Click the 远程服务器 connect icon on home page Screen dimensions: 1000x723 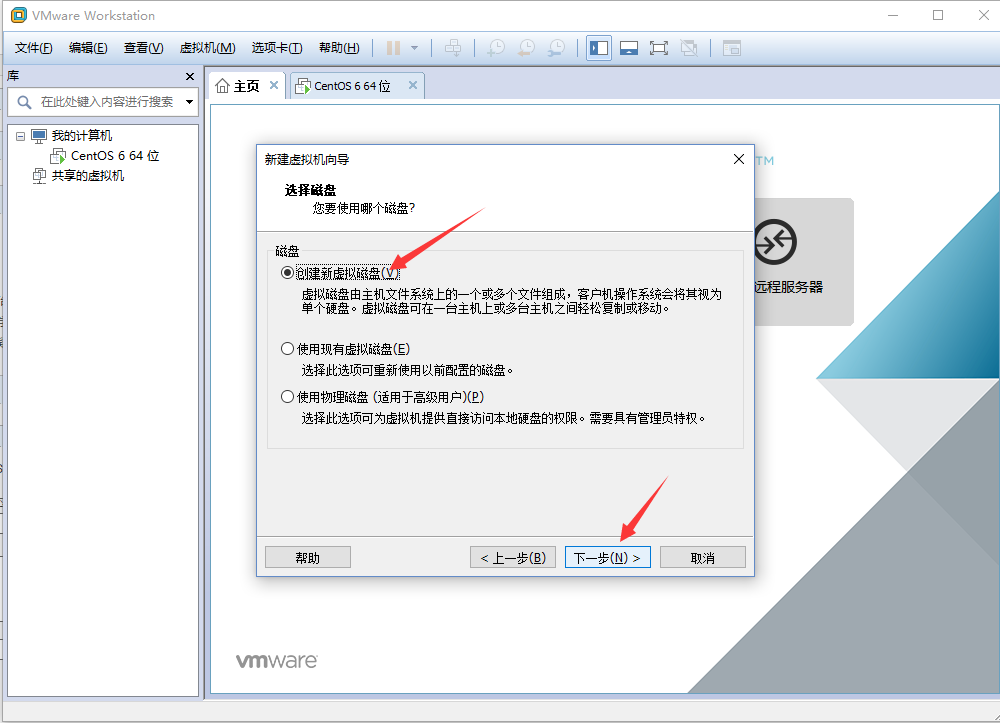click(x=775, y=242)
